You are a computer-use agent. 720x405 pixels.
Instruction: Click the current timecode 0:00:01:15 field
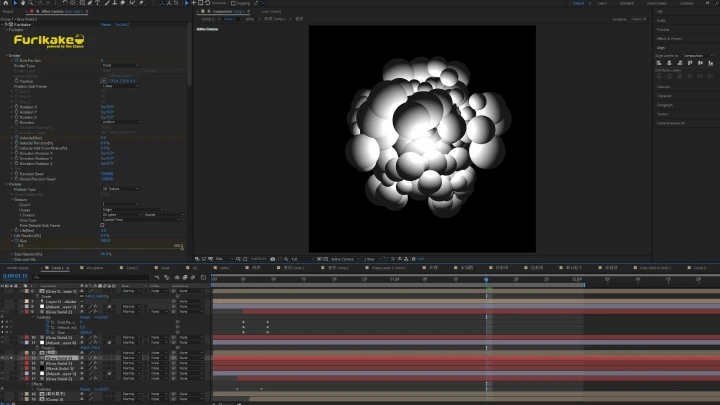(15, 276)
